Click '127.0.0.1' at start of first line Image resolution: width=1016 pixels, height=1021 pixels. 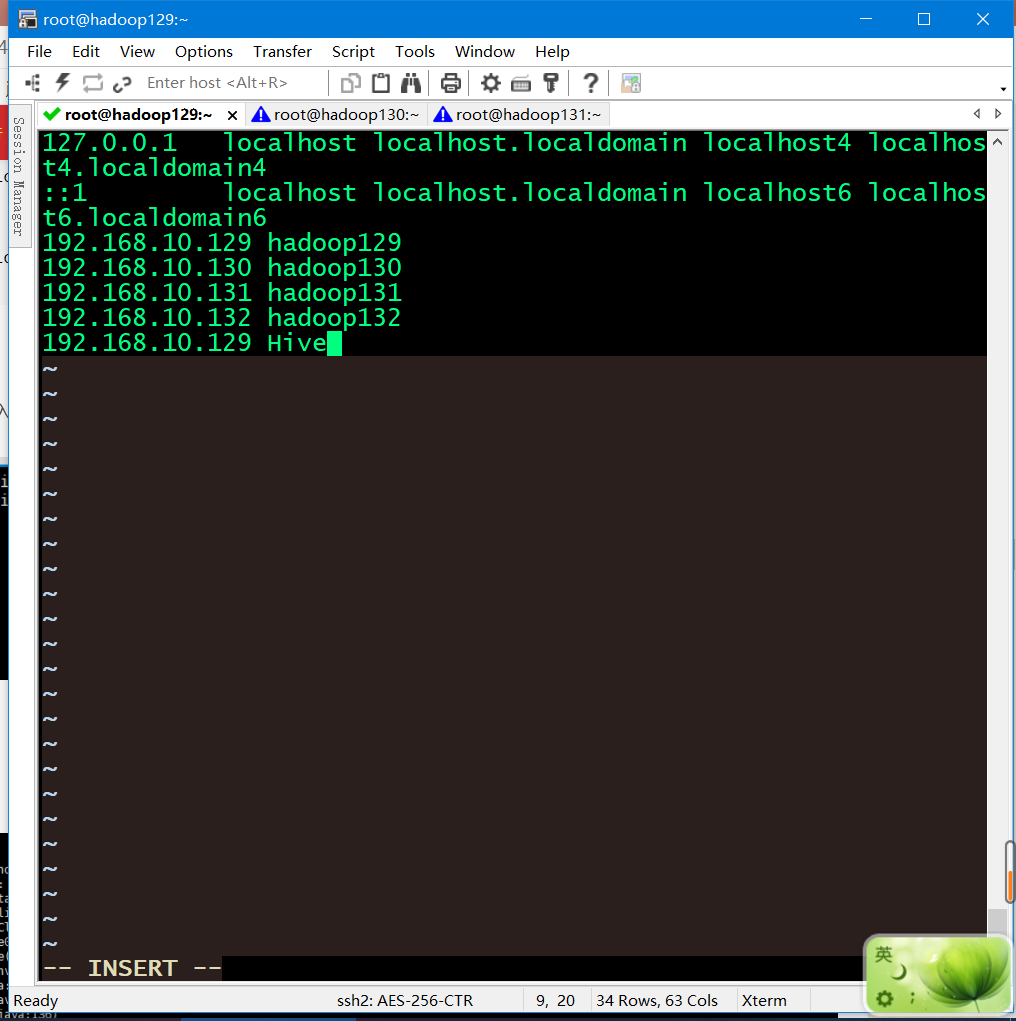[x=109, y=143]
